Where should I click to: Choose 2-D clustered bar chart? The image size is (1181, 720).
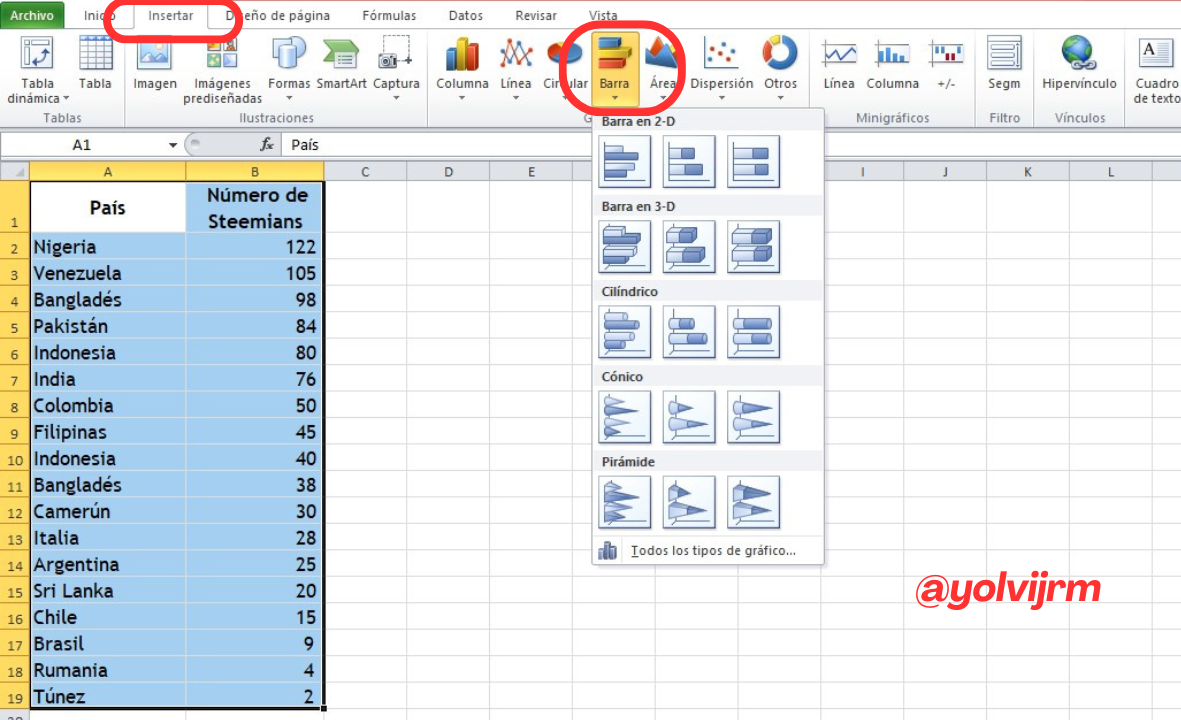[624, 161]
